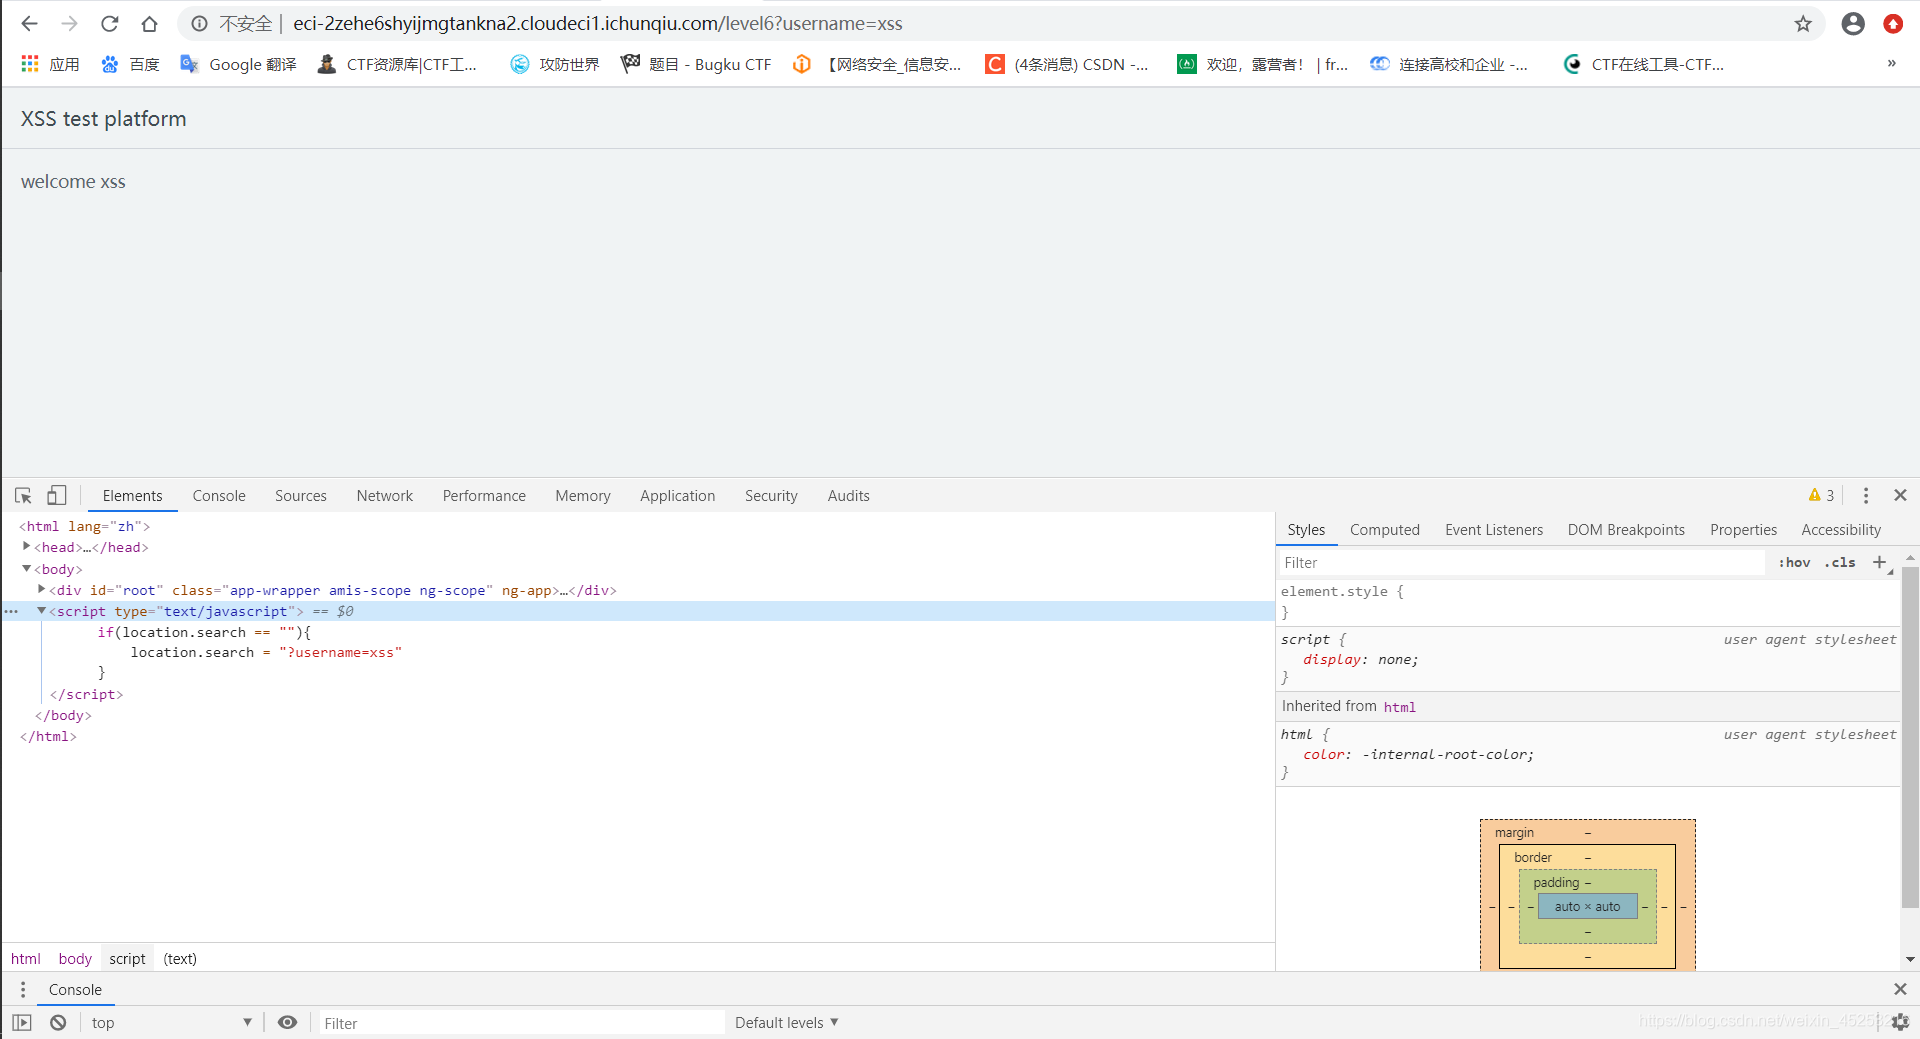Viewport: 1920px width, 1039px height.
Task: Switch to the Console tab
Action: click(219, 495)
